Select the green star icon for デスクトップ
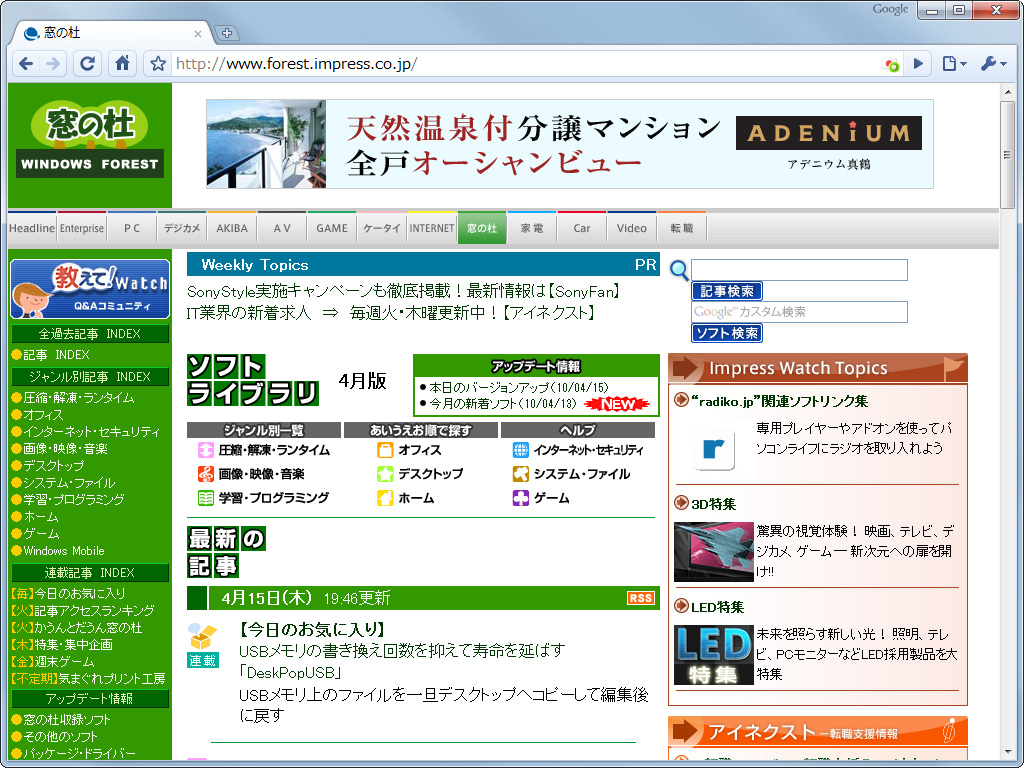This screenshot has height=768, width=1024. tap(383, 473)
